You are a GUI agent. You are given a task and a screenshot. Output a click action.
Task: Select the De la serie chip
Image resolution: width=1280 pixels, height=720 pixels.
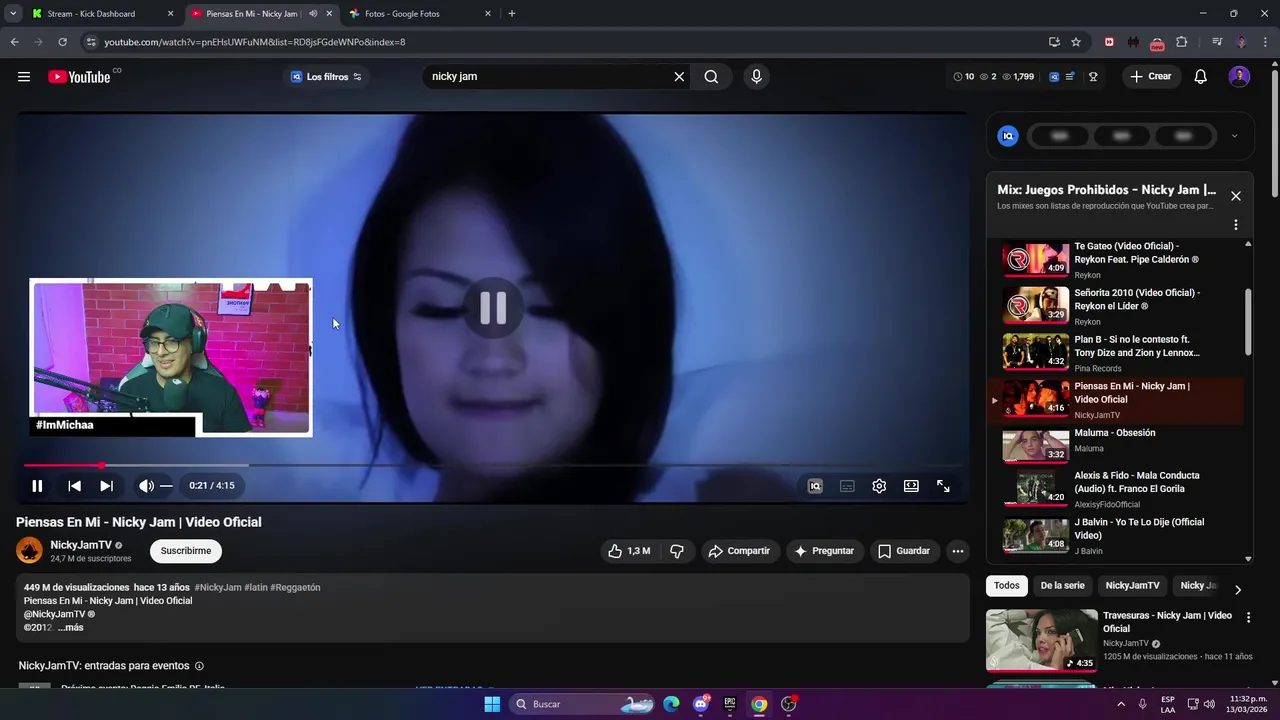1062,586
